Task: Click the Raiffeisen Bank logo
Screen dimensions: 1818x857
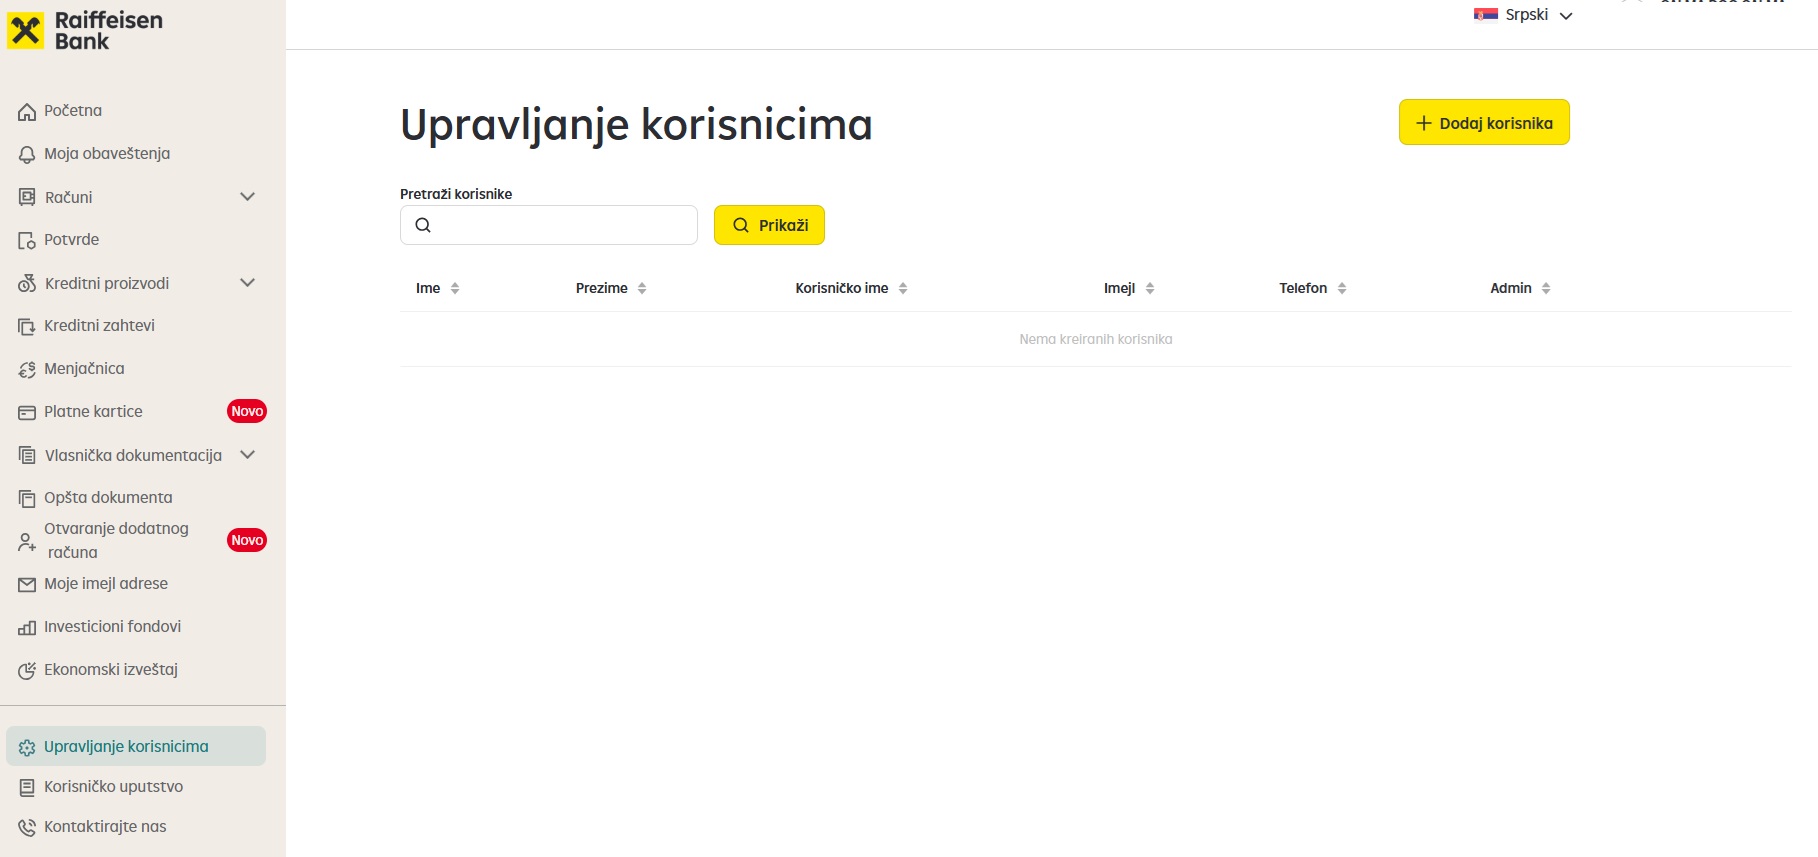Action: pos(85,30)
